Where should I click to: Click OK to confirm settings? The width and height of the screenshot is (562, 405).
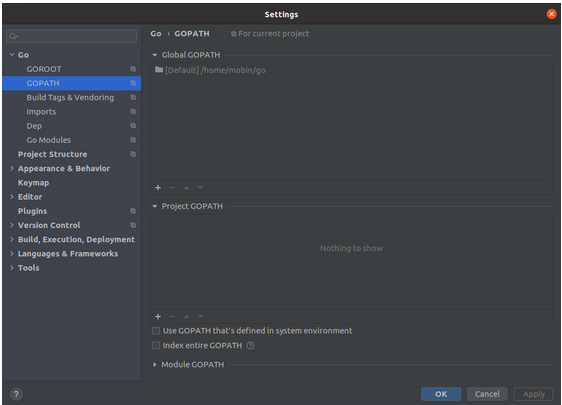coord(441,394)
